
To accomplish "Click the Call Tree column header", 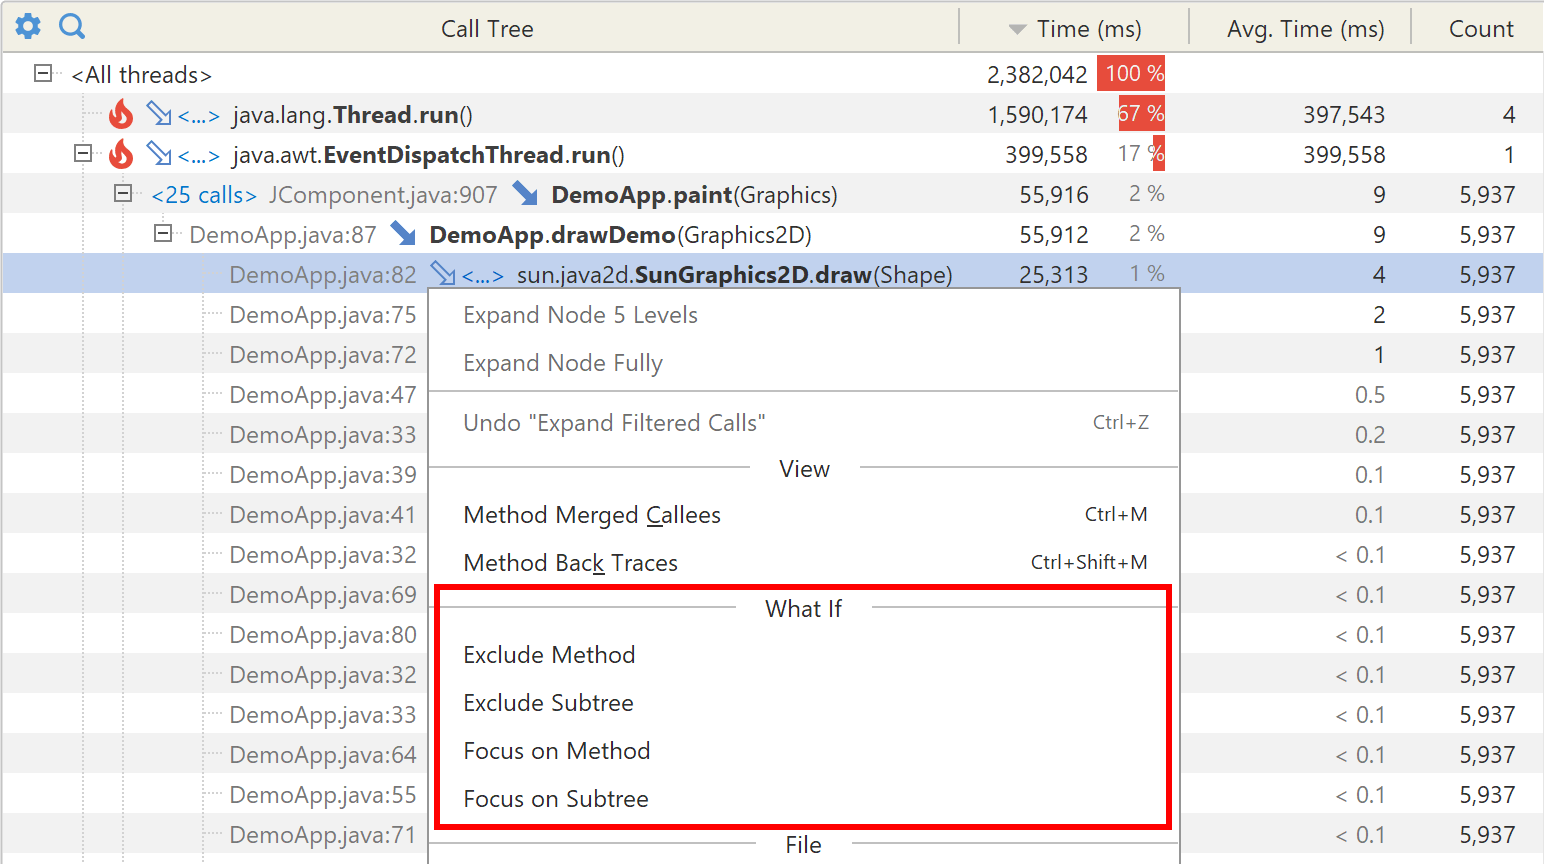I will click(x=487, y=29).
